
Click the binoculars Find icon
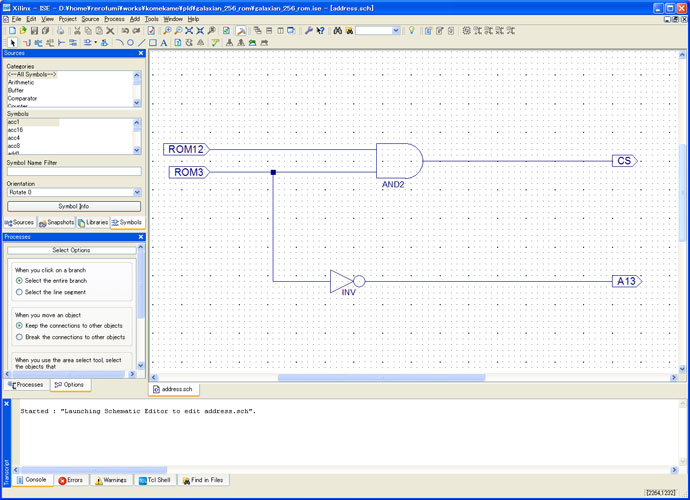pos(338,30)
